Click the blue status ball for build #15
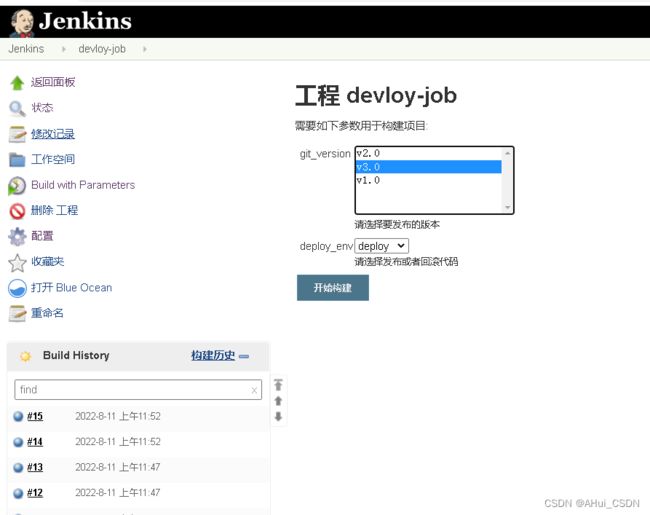 tap(18, 416)
